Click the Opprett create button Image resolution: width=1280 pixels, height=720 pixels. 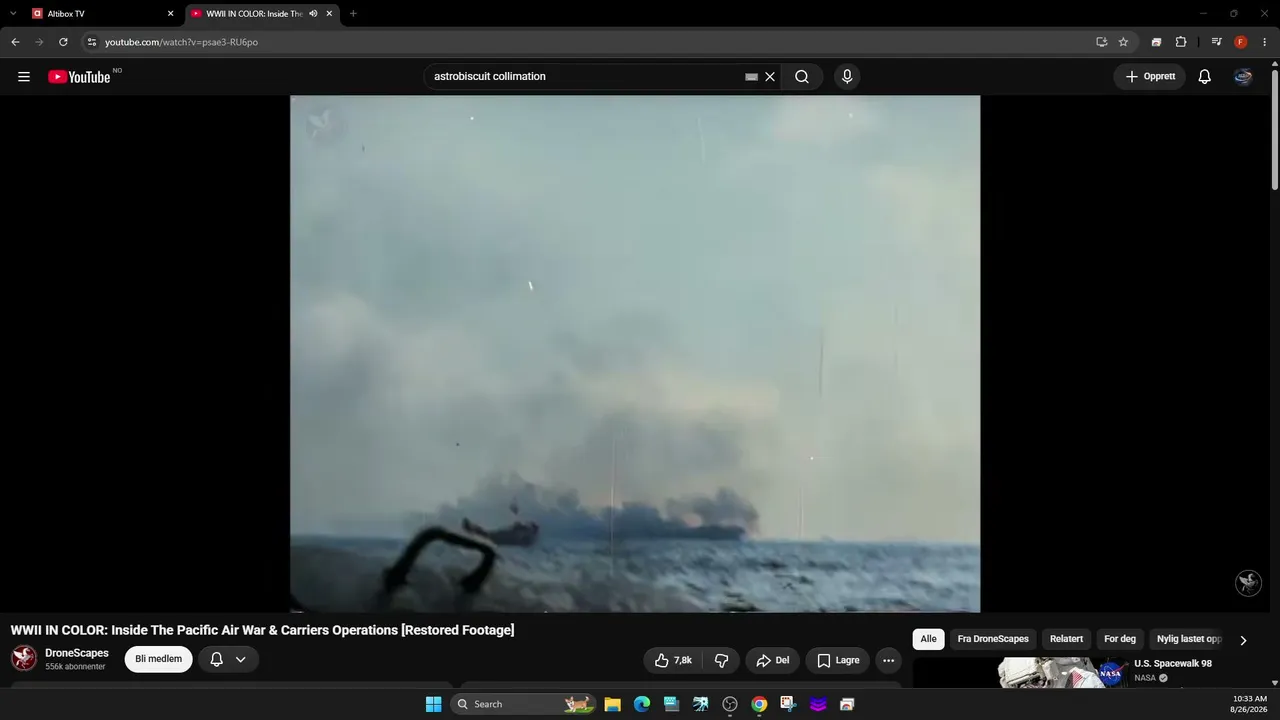pos(1150,77)
